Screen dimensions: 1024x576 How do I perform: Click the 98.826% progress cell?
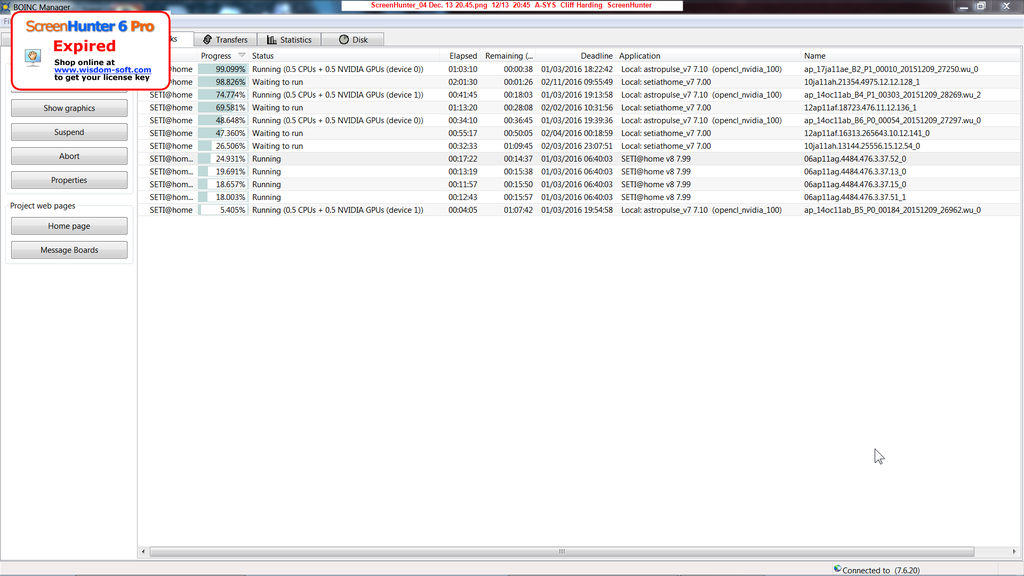223,82
